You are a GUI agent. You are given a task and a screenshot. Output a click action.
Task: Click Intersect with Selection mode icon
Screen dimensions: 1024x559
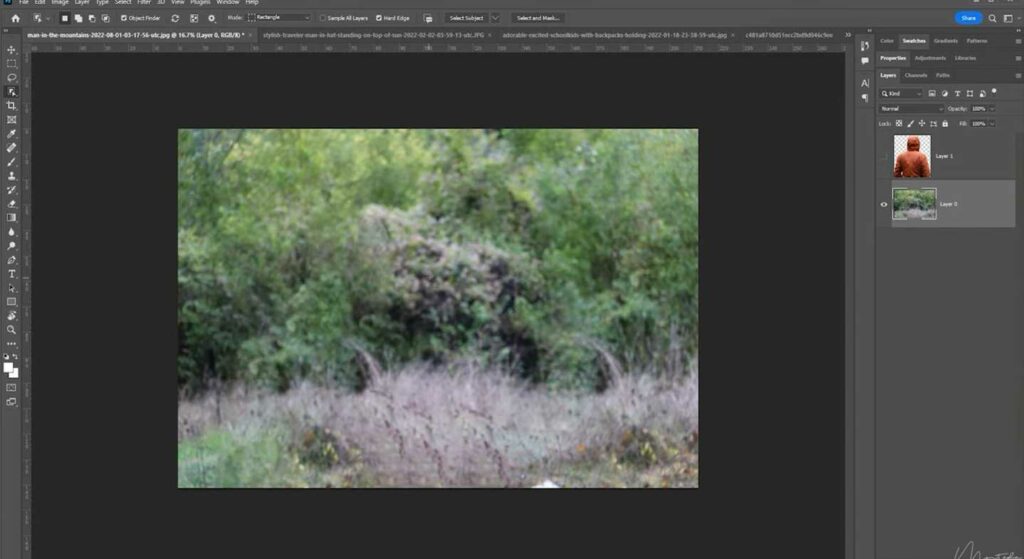coord(106,18)
